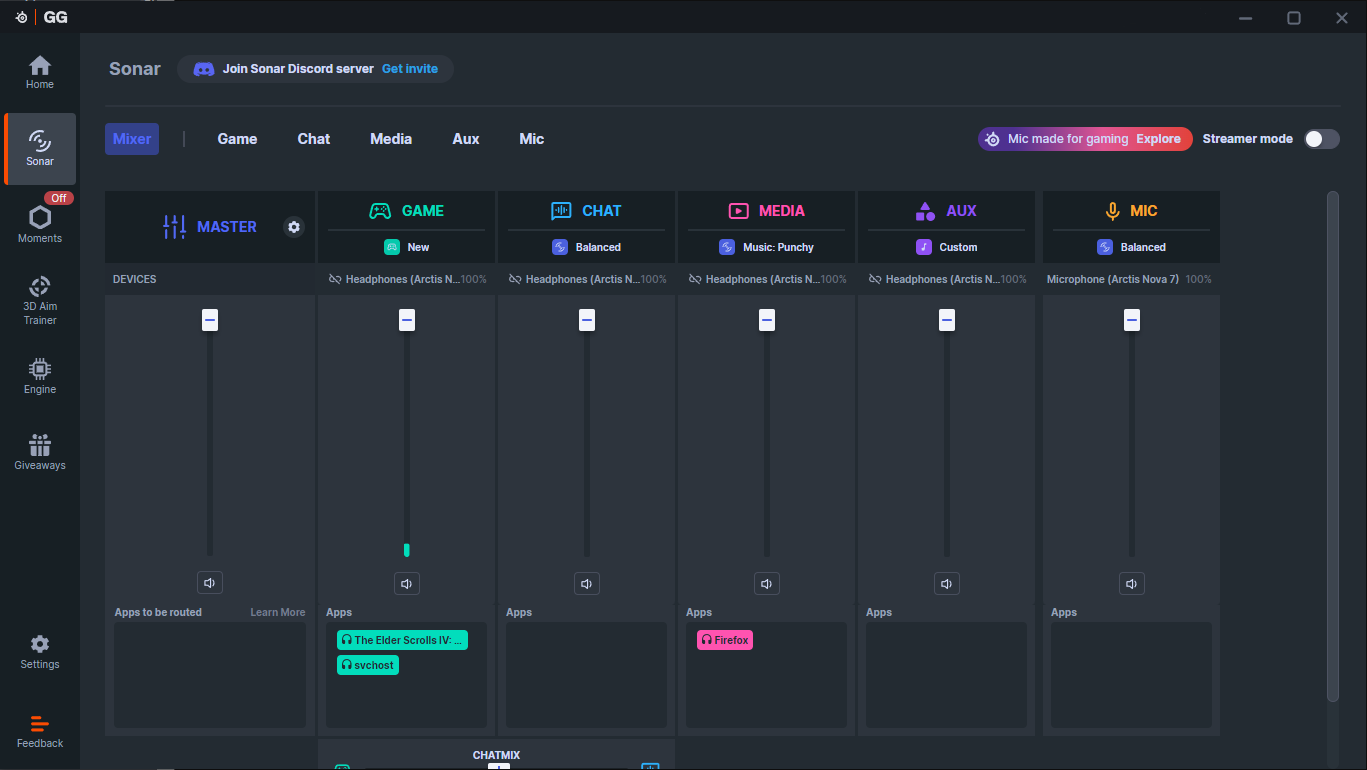
Task: Open Settings from the sidebar
Action: [40, 652]
